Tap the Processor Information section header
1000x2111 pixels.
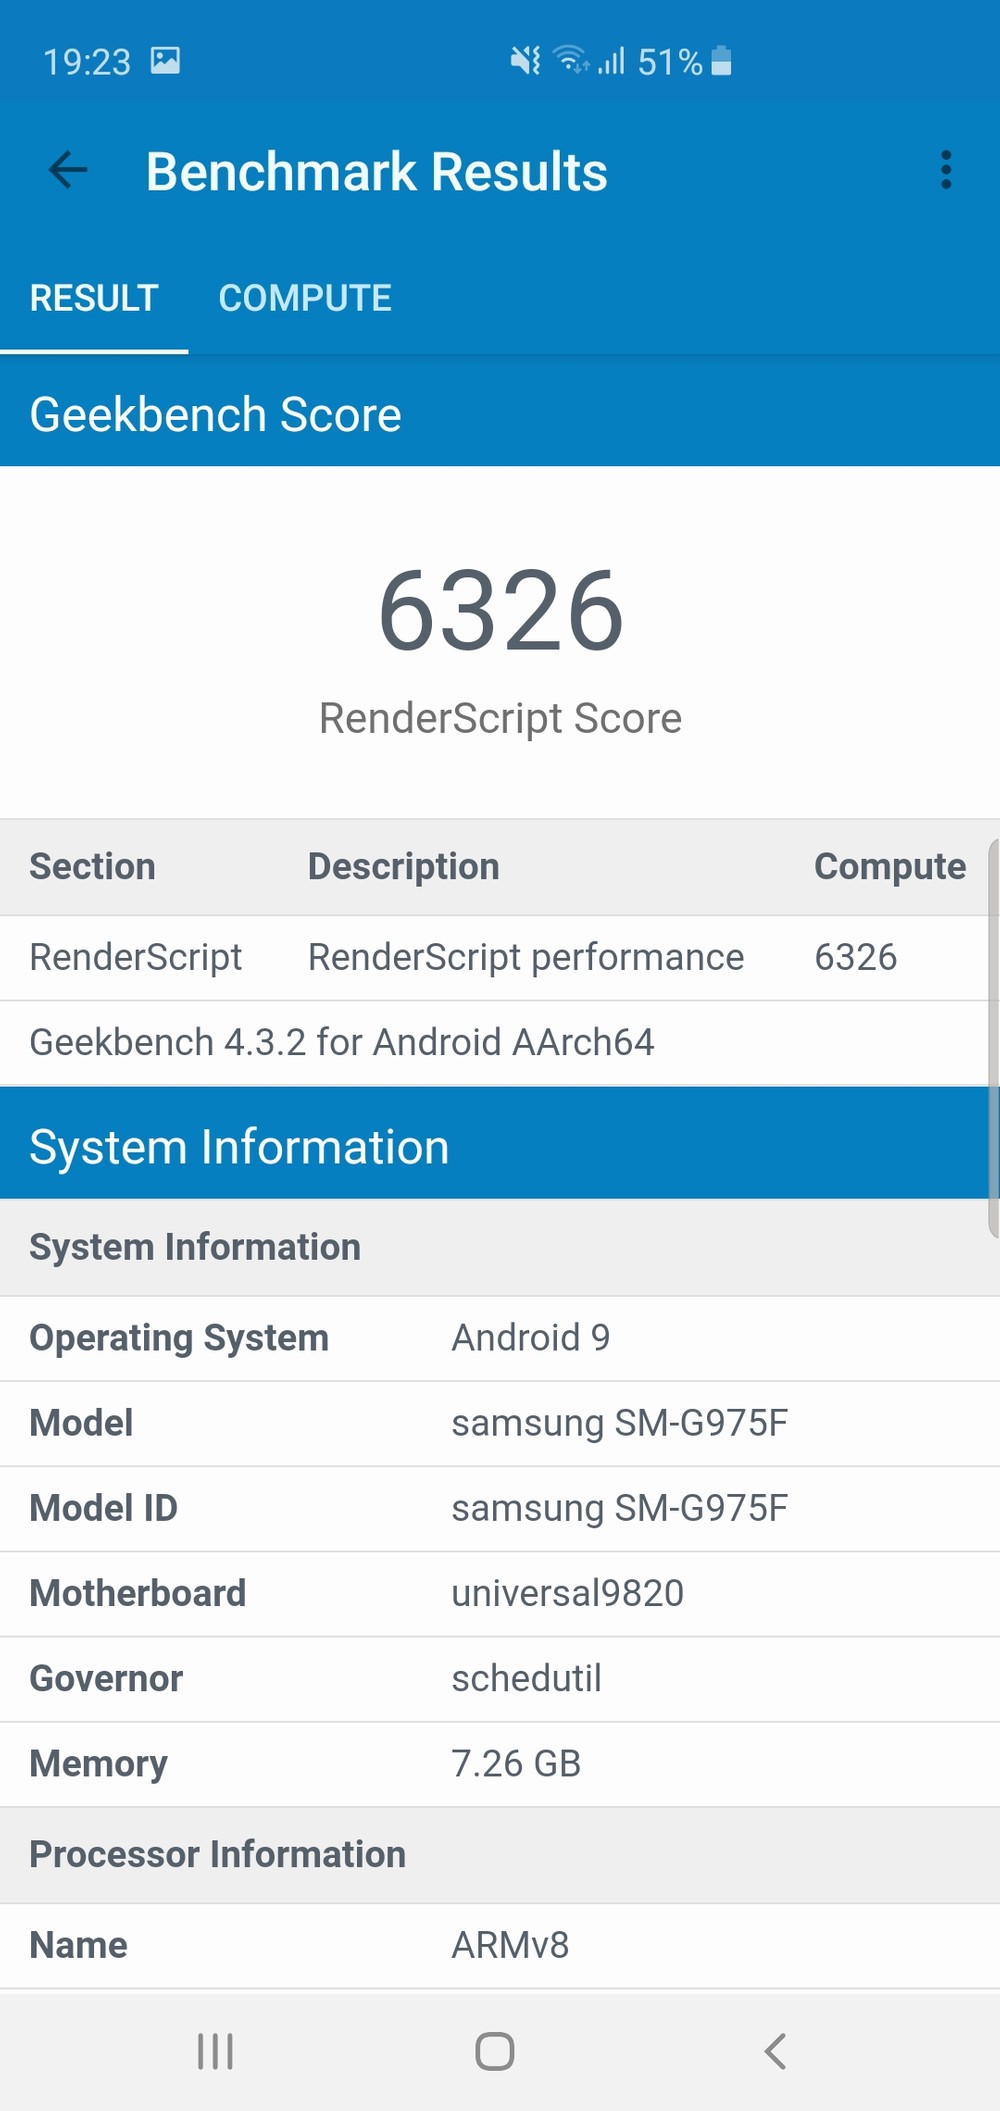[218, 1854]
